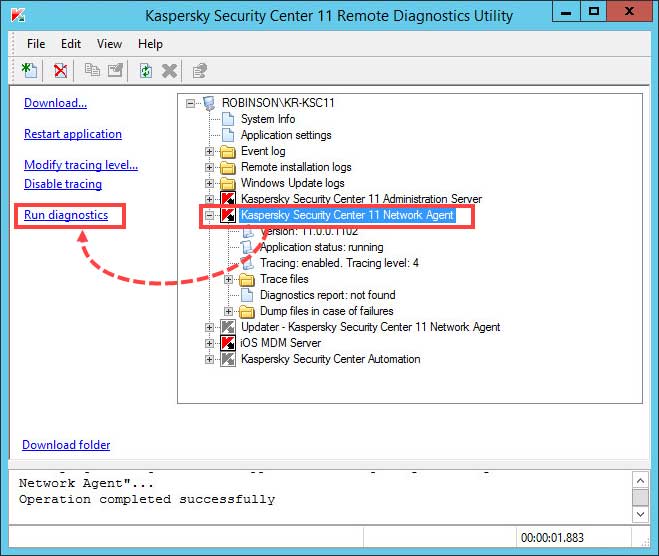This screenshot has height=556, width=659.
Task: Minimize the Remote Diagnostics Utility window
Action: [x=566, y=11]
